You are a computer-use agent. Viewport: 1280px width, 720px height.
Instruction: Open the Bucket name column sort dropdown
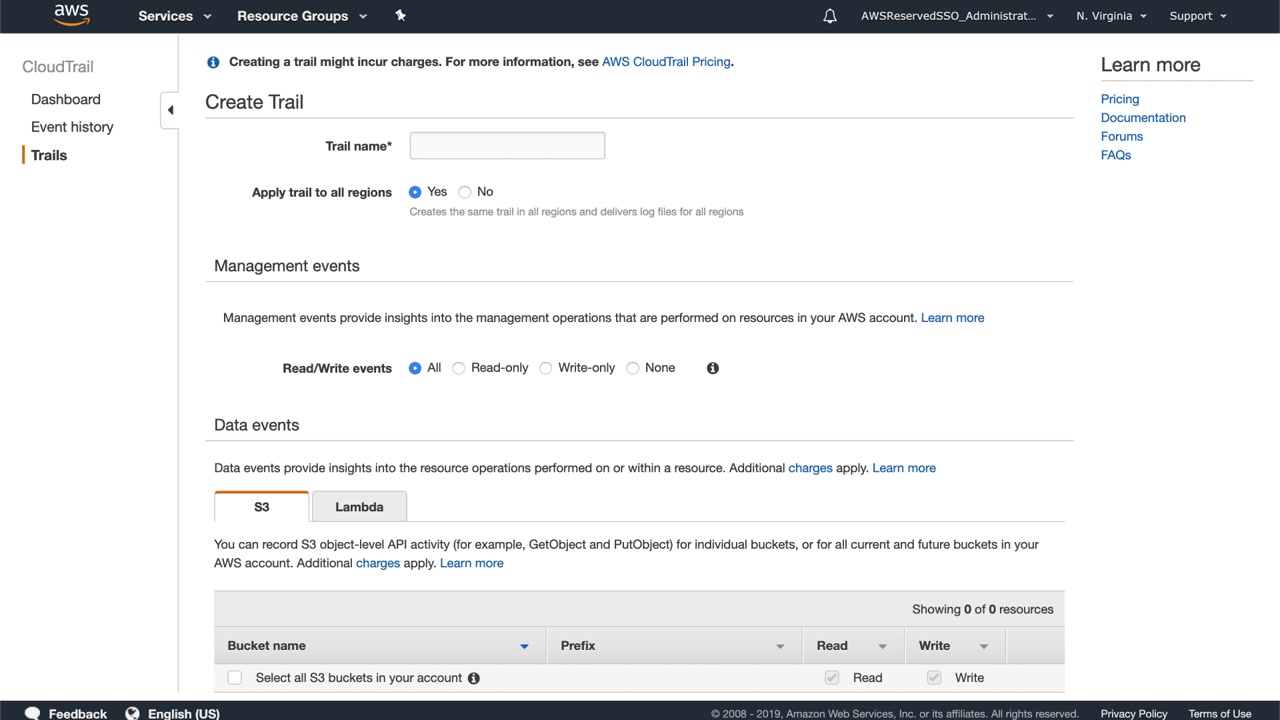click(524, 646)
